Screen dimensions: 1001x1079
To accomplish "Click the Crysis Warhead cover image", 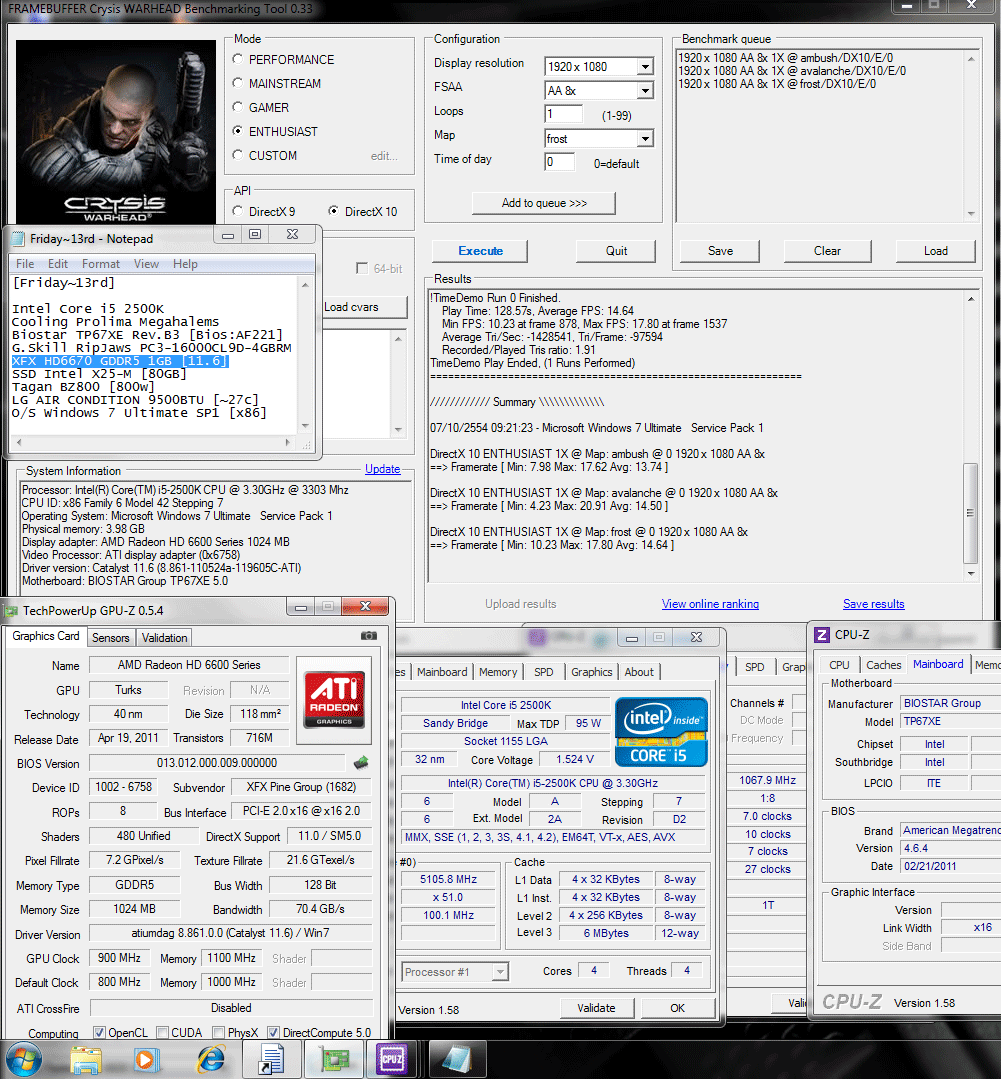I will coord(116,131).
